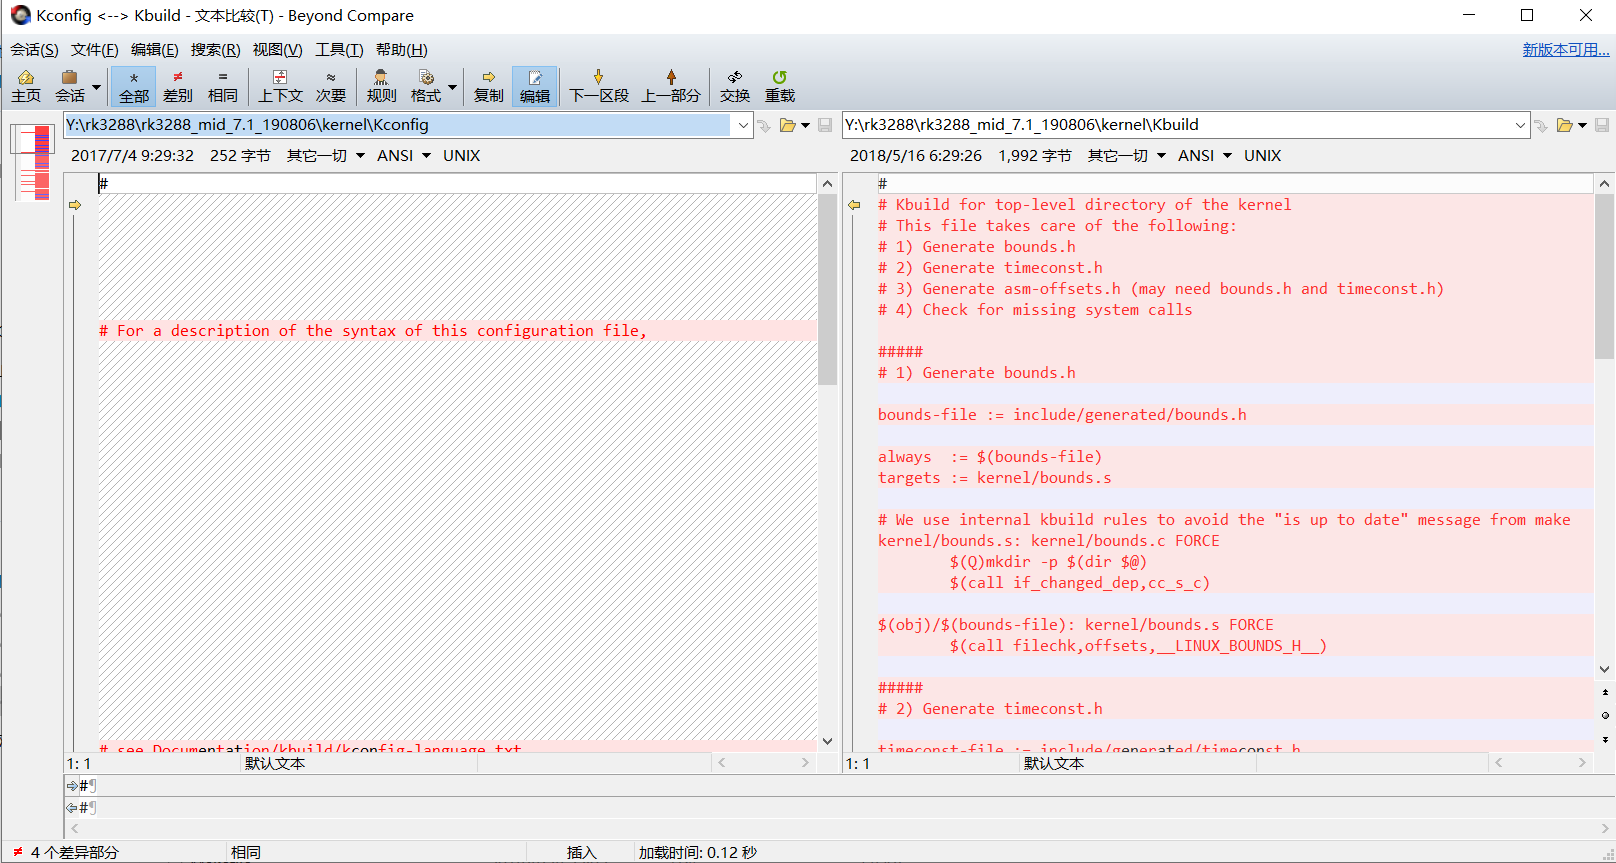Click the right pane open-file folder icon

click(x=1565, y=125)
